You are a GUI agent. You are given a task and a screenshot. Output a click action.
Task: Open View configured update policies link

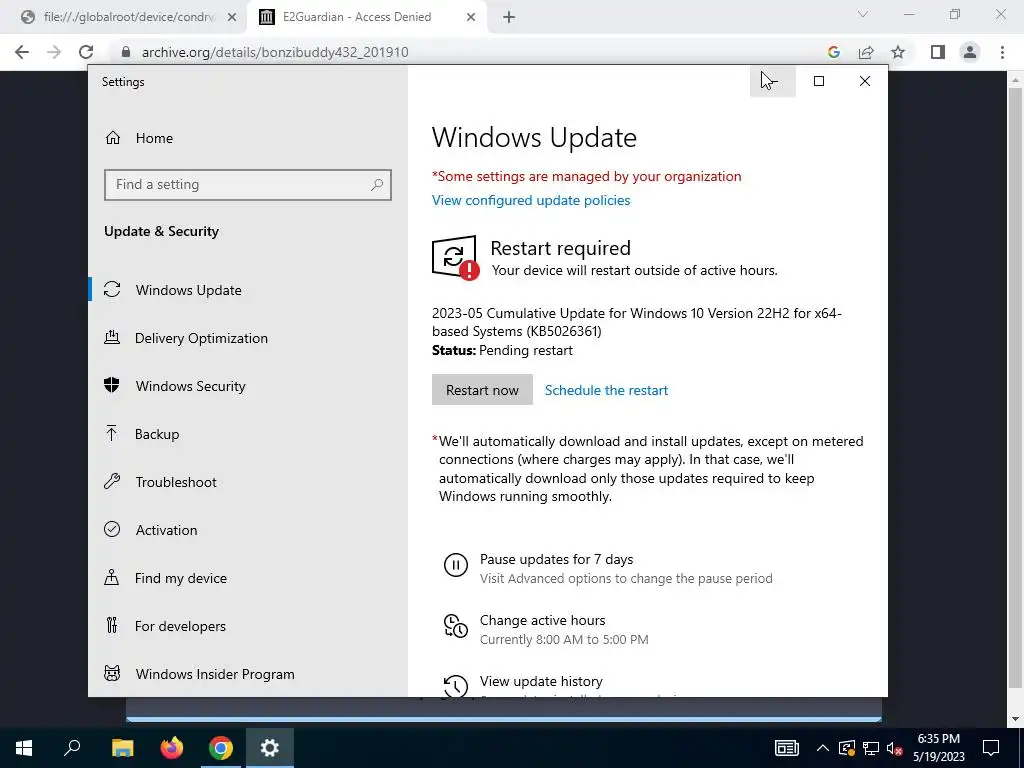pos(531,200)
